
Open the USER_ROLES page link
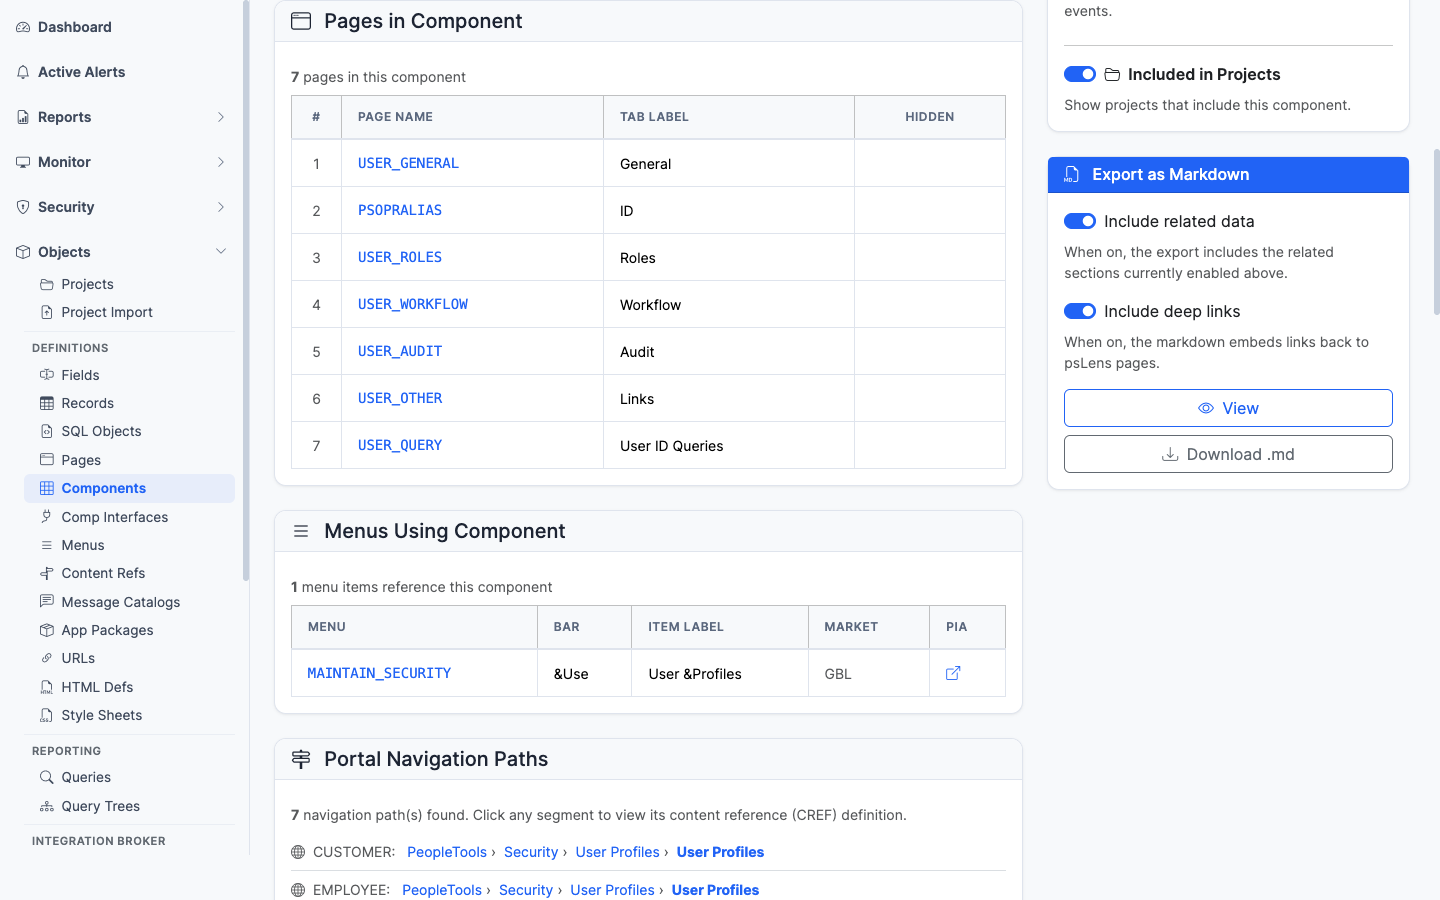click(400, 257)
